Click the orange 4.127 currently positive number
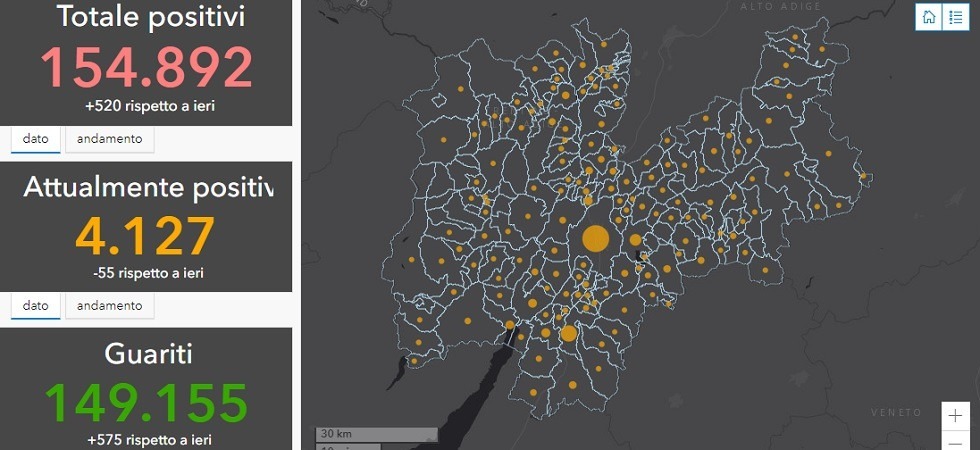This screenshot has height=450, width=980. (146, 236)
